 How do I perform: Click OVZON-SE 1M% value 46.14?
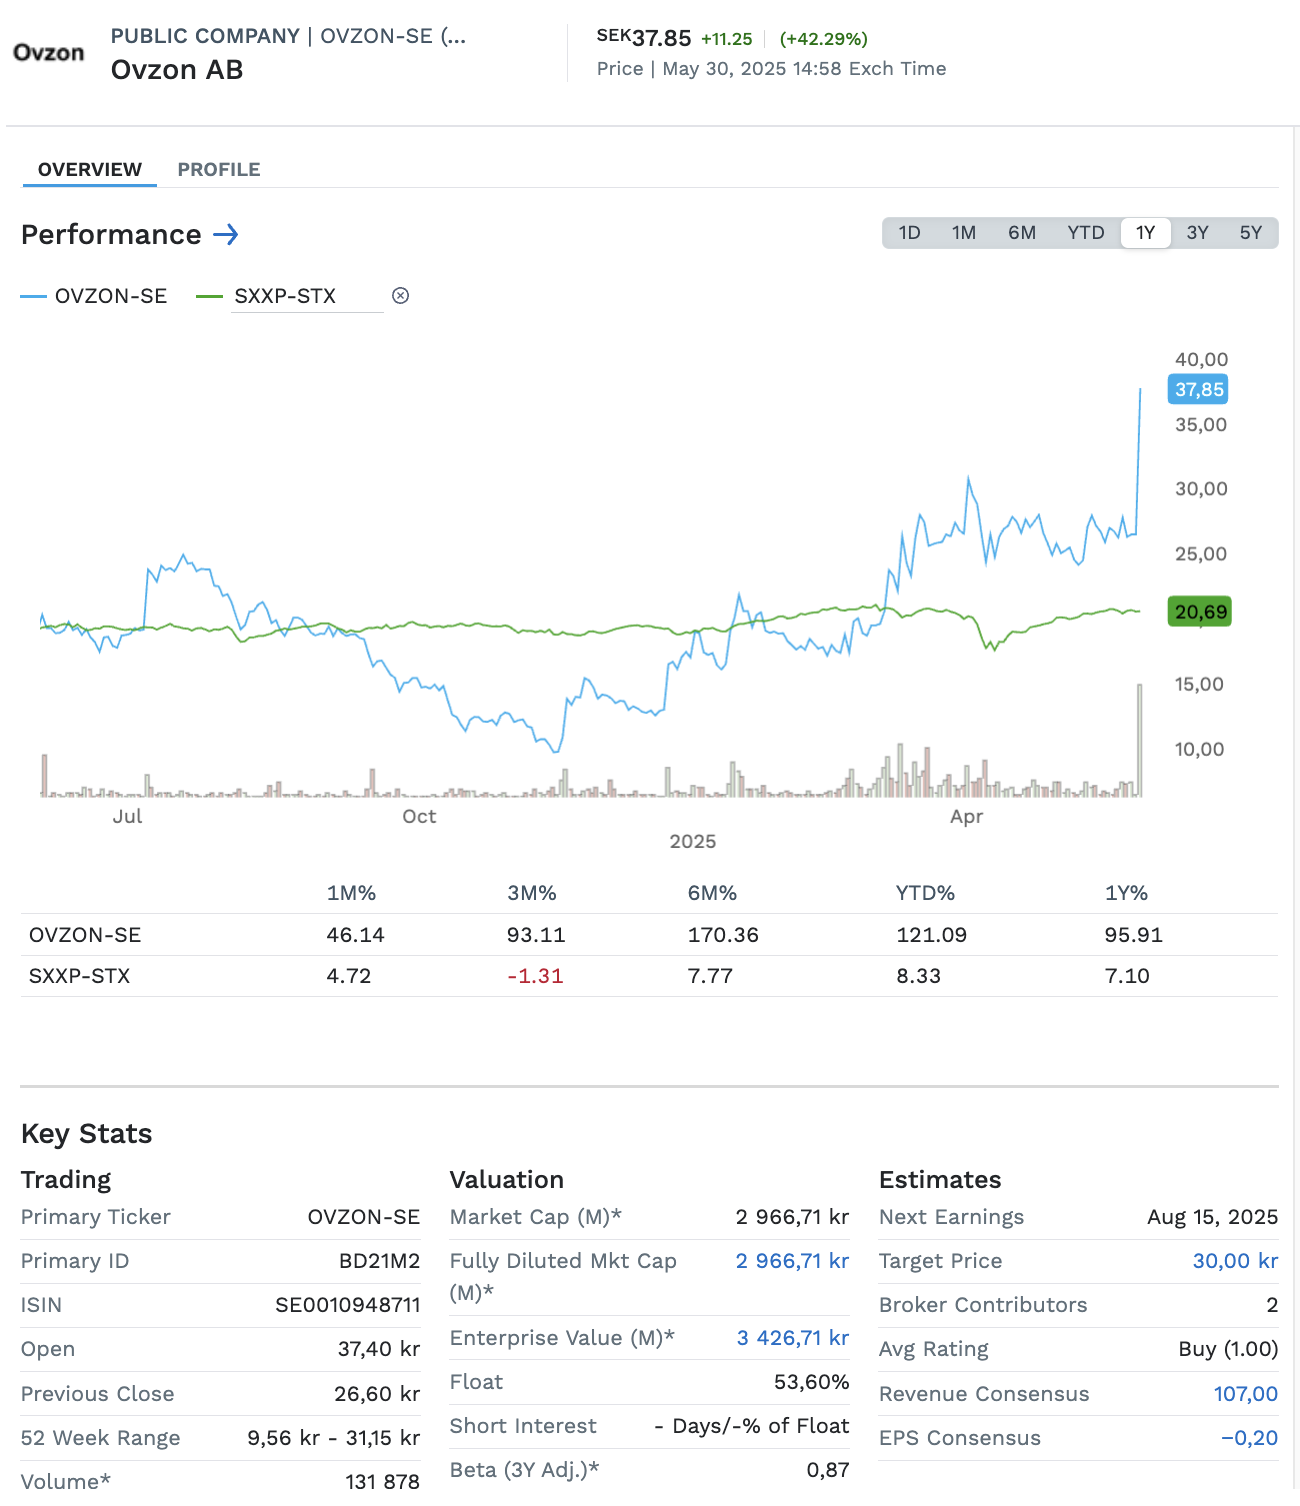click(x=355, y=935)
